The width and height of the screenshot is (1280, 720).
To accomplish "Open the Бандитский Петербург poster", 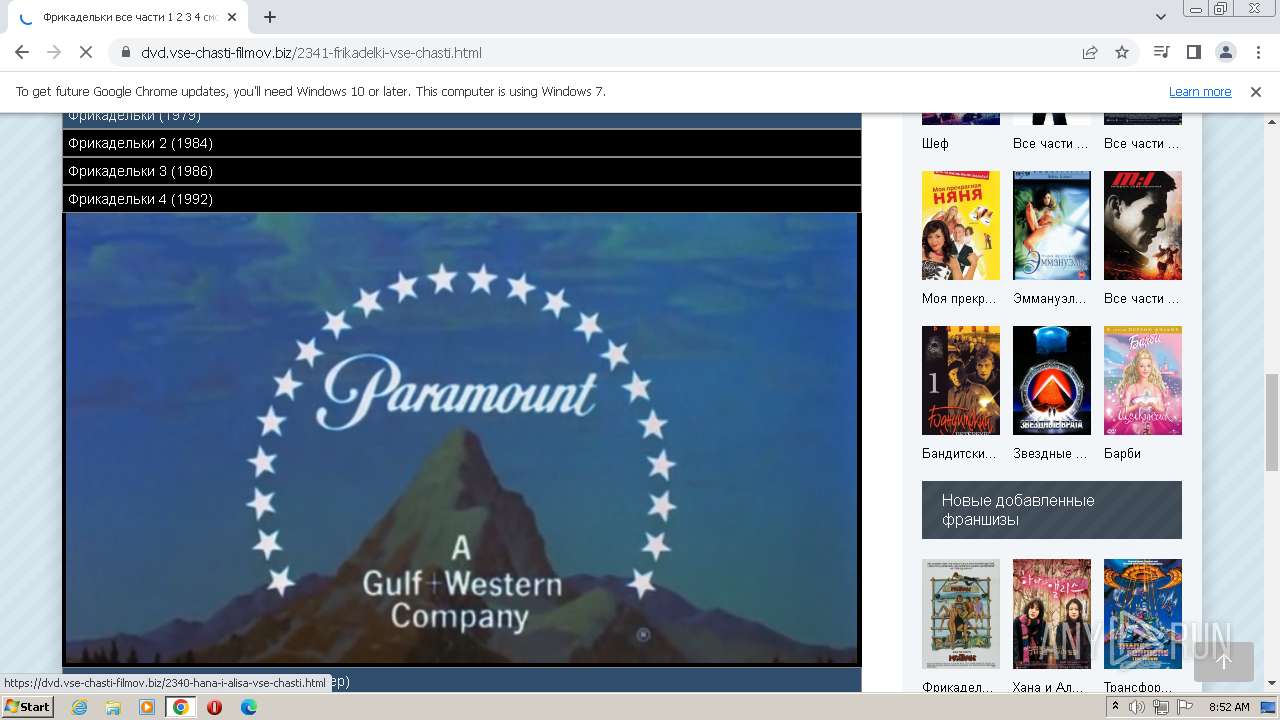I will [960, 380].
